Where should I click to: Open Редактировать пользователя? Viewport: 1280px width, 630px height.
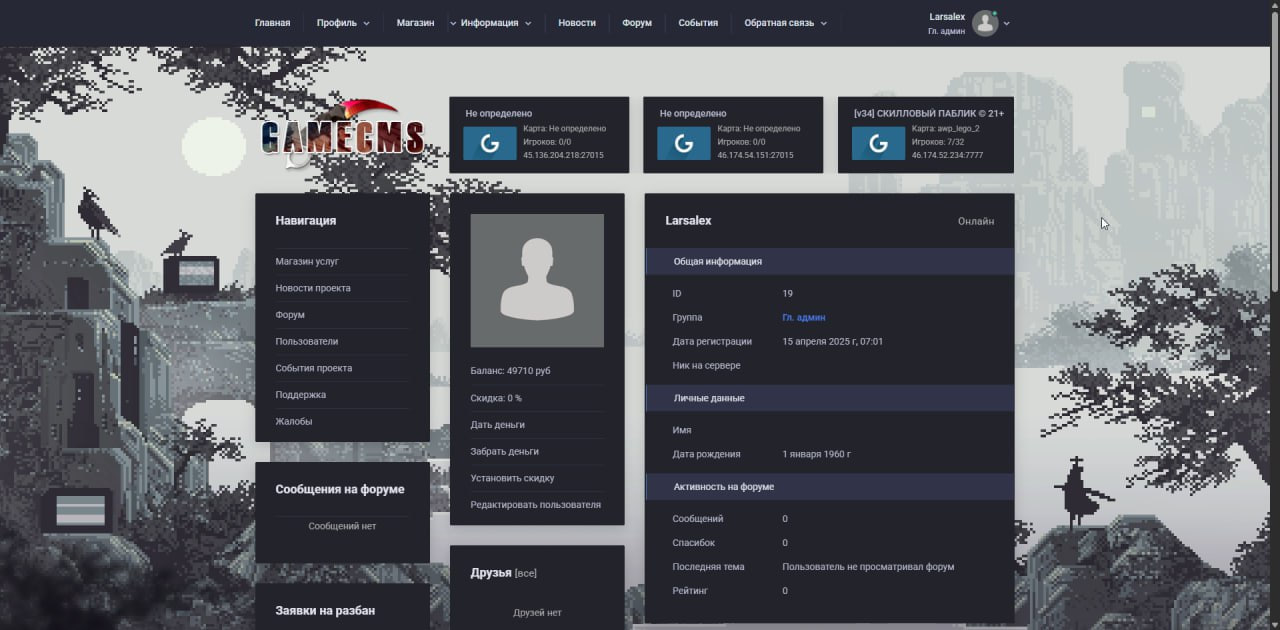coord(535,505)
